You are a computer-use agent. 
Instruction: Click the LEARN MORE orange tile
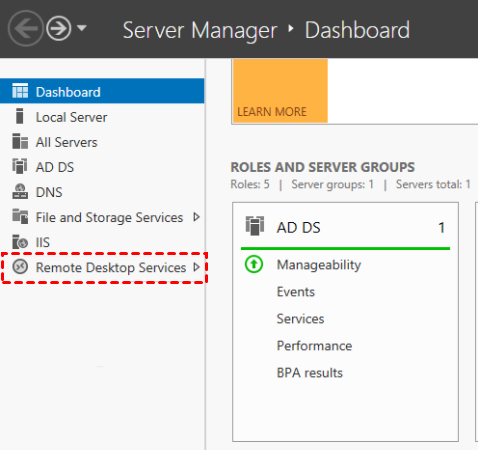pos(280,91)
